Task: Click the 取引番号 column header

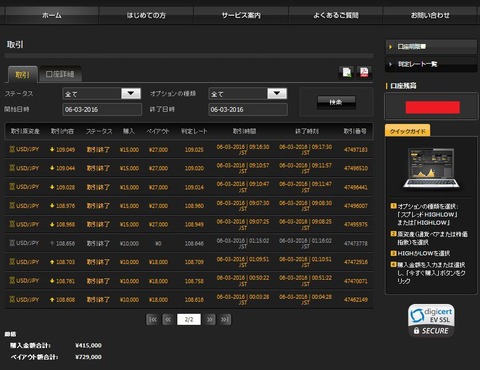Action: [355, 131]
